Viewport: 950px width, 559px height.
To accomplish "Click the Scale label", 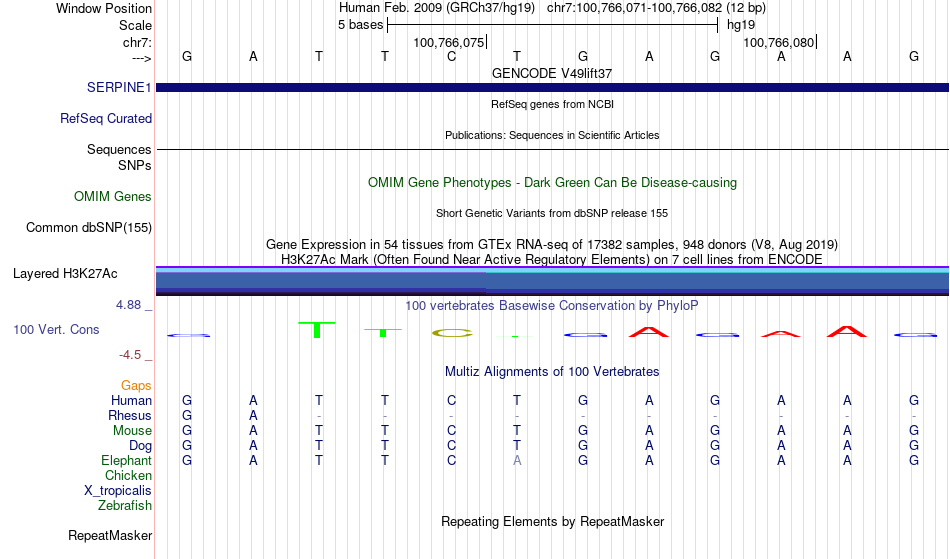I will (x=135, y=25).
